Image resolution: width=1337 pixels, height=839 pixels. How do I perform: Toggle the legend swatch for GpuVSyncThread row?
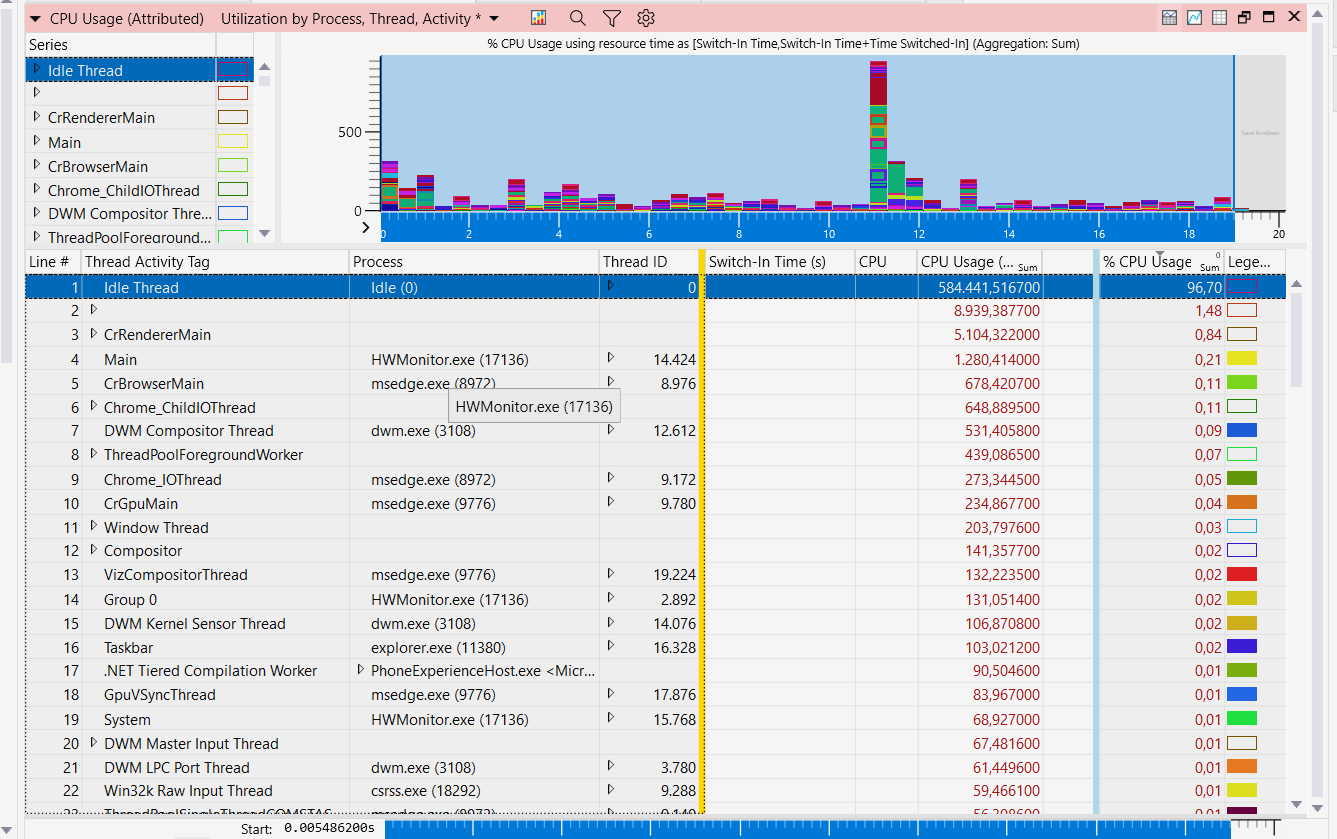(x=1242, y=694)
